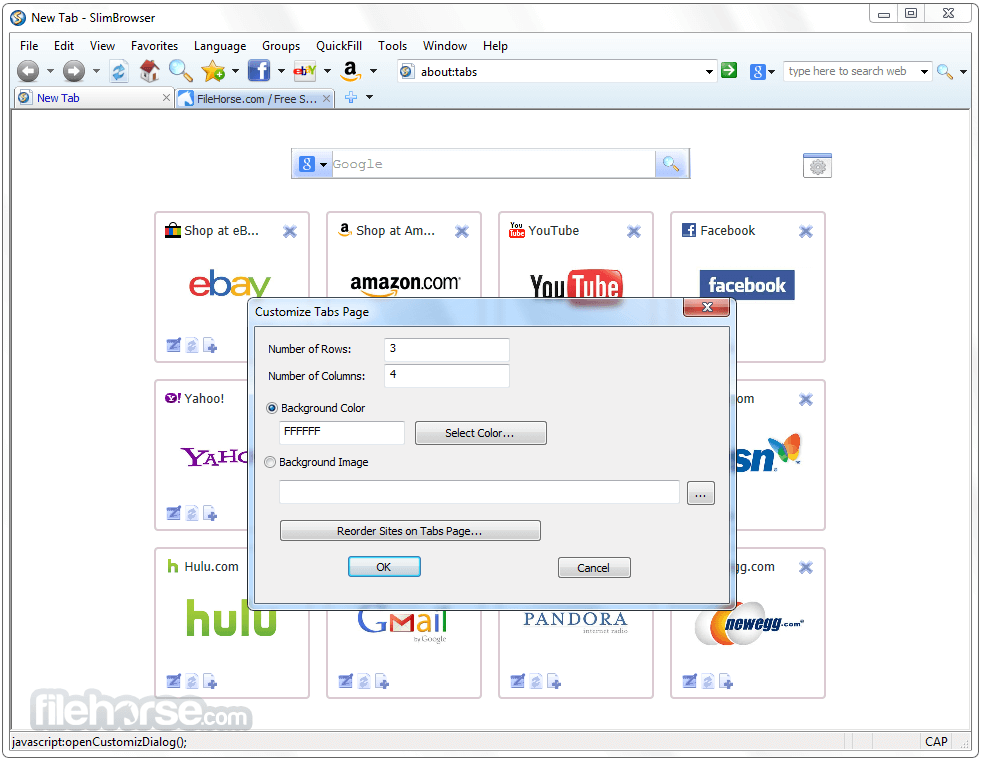Close the New Tab tab

(x=166, y=98)
